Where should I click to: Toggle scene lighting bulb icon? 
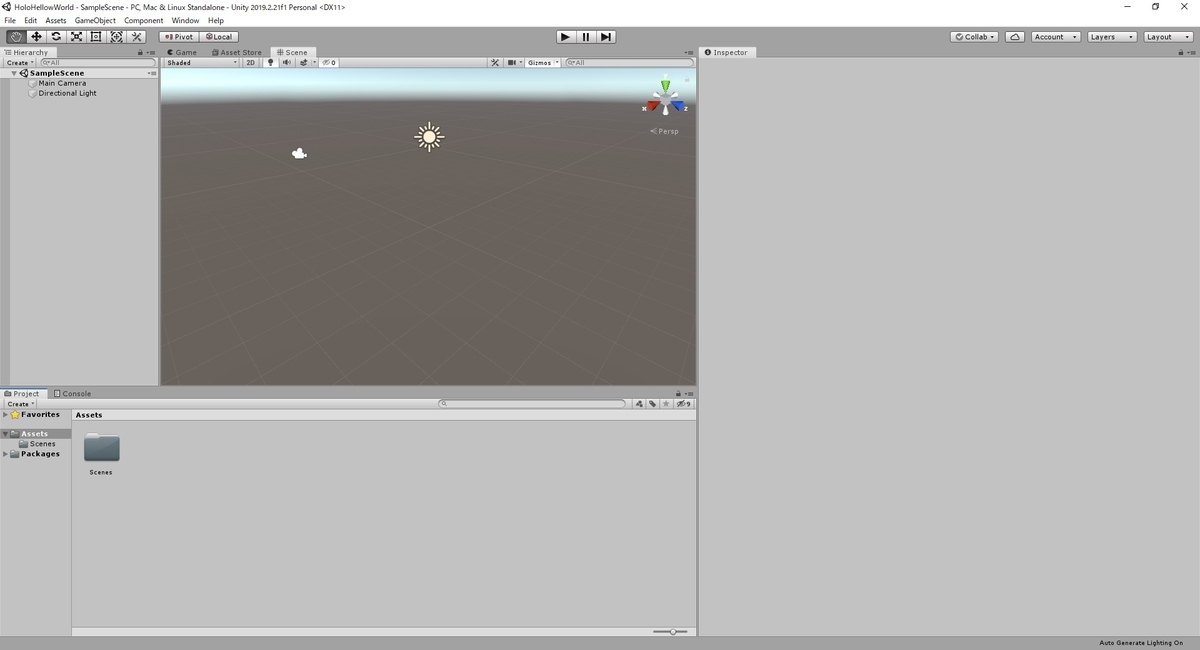(270, 62)
